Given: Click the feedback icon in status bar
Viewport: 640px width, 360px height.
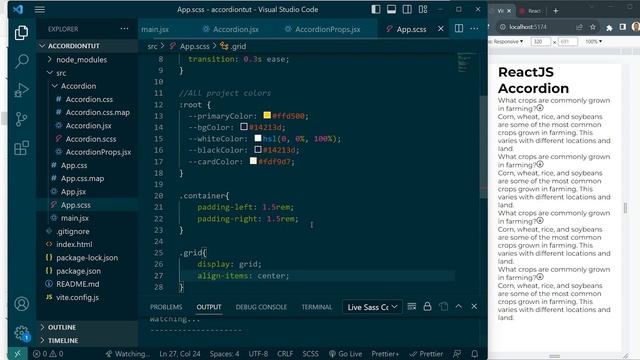Looking at the screenshot, I should point(457,353).
